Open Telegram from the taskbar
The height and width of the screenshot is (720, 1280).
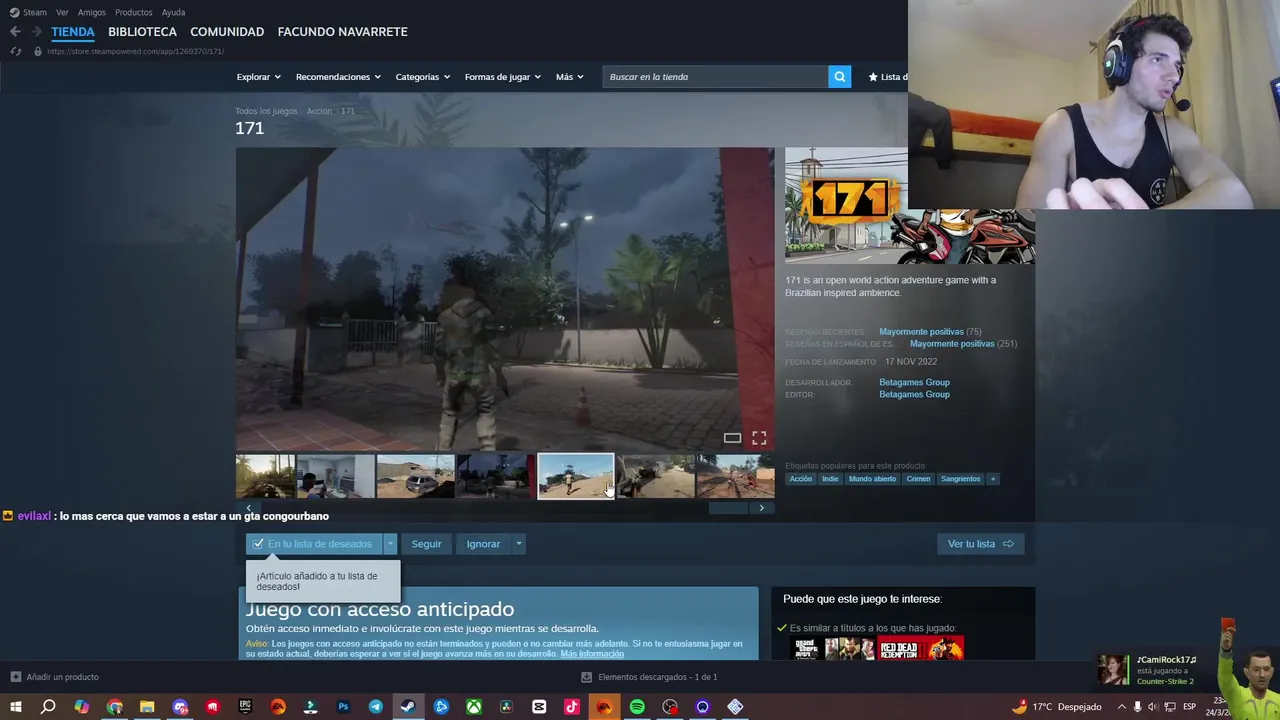376,707
